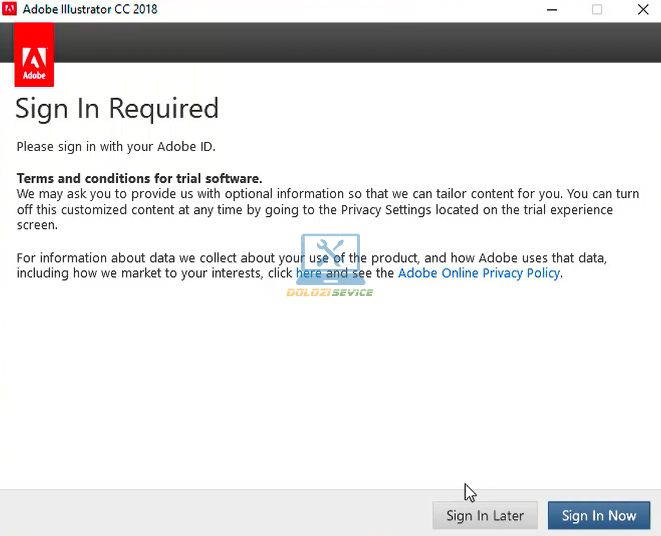
Task: Open the Adobe Online Privacy Policy link
Action: (x=478, y=273)
